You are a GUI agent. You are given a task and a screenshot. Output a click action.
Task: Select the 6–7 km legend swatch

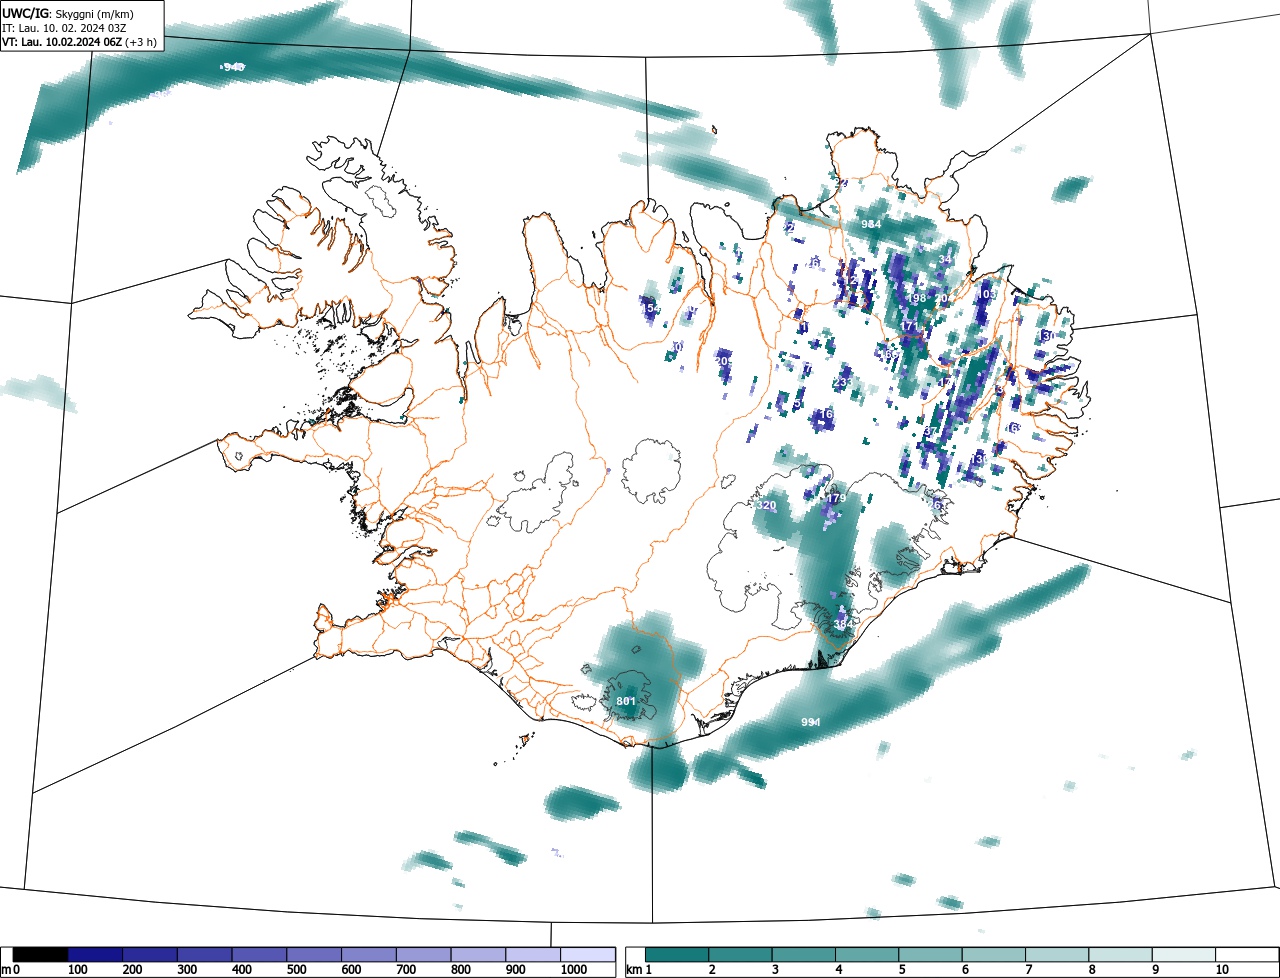994,955
